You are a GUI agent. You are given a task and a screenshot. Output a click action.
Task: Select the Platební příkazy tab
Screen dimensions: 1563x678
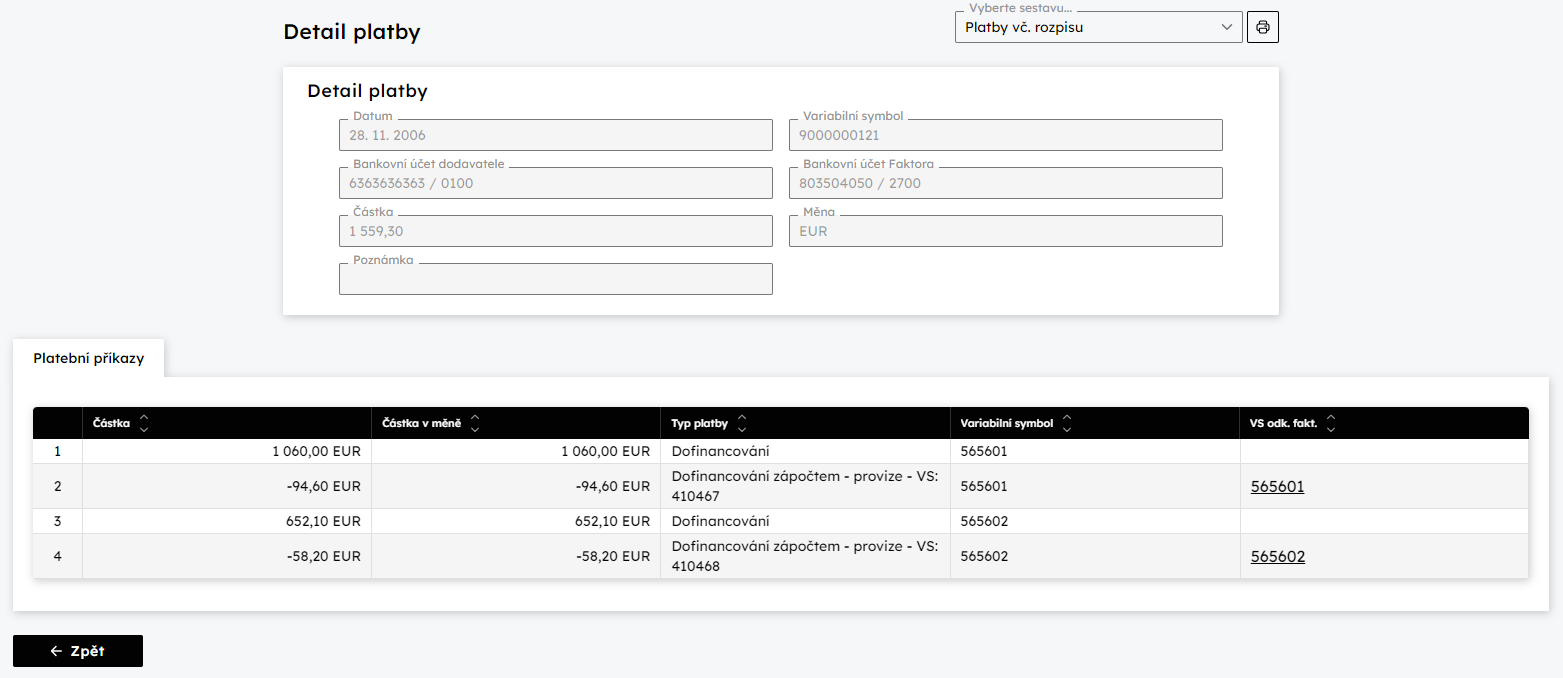pos(88,358)
